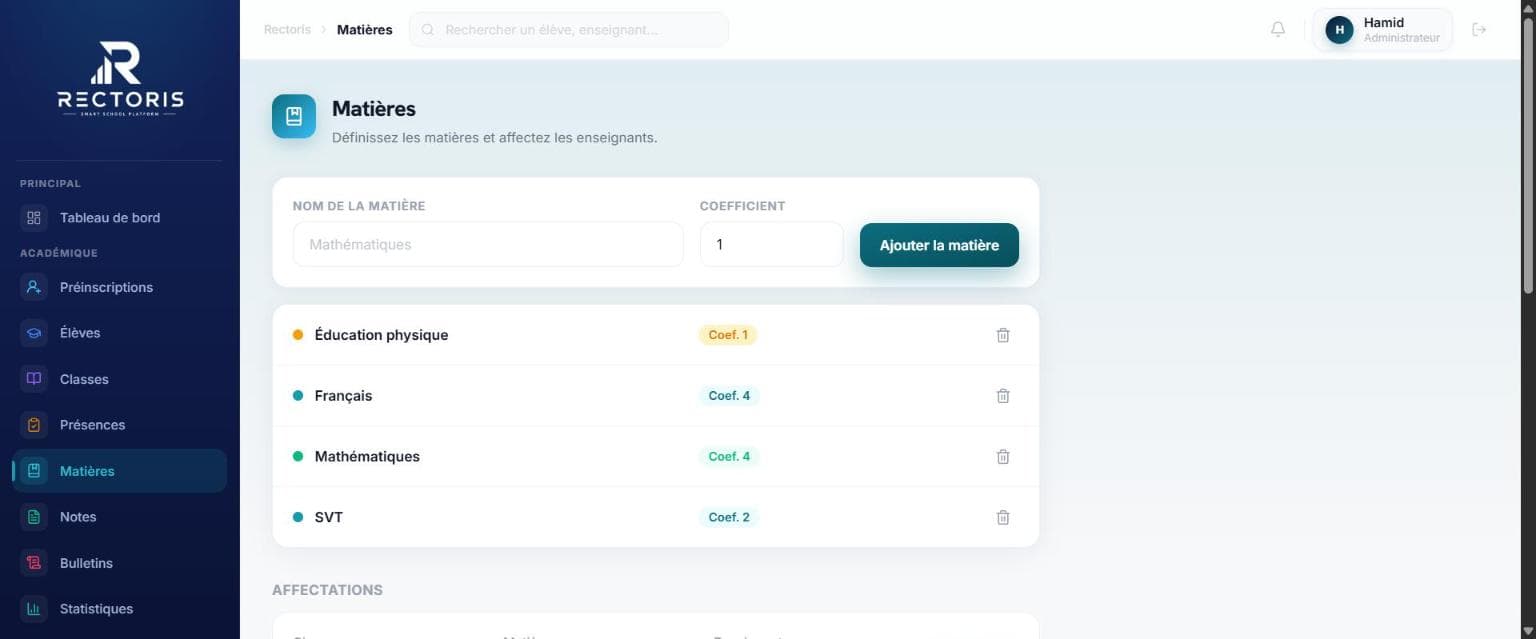The width and height of the screenshot is (1536, 639).
Task: Select the Matières menu entry
Action: tap(120, 471)
